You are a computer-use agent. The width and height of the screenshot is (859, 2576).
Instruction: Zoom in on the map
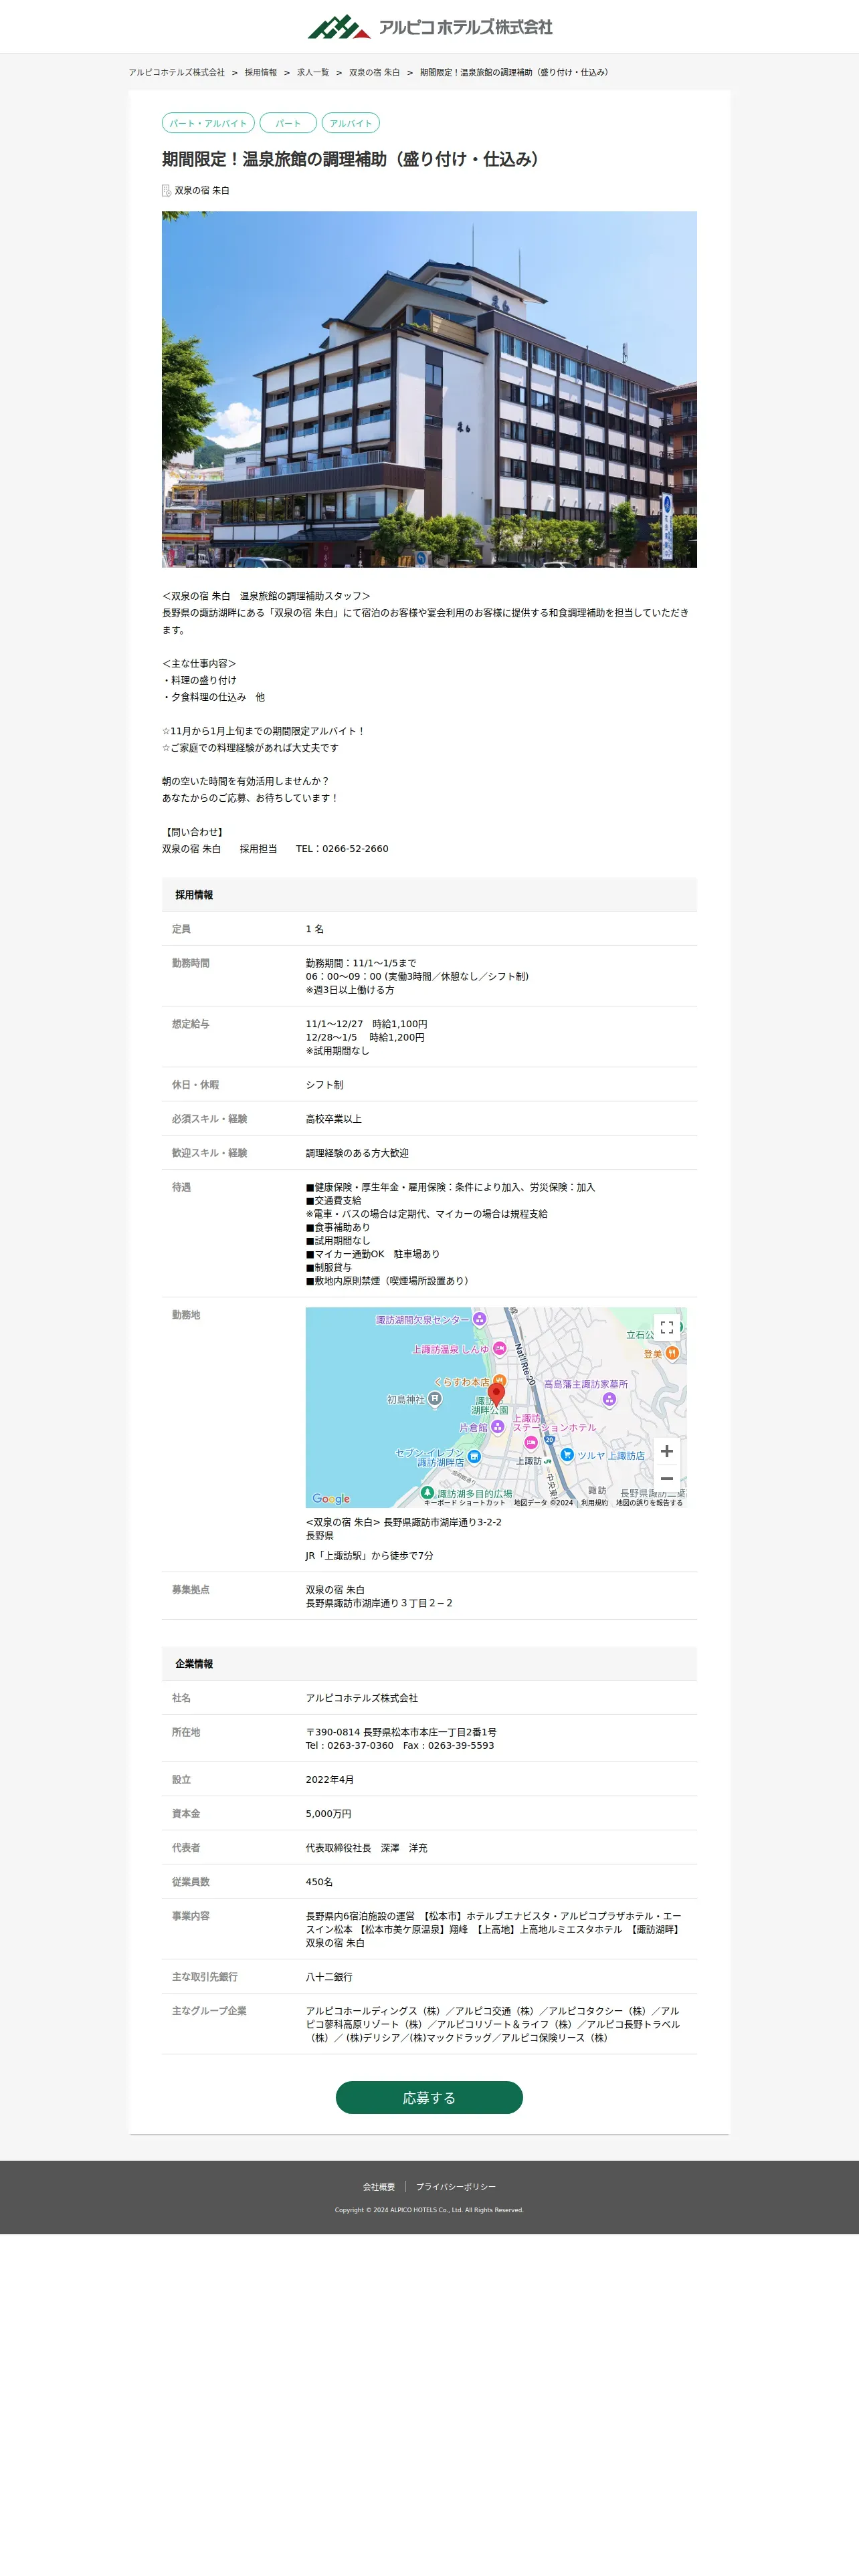(x=666, y=1451)
